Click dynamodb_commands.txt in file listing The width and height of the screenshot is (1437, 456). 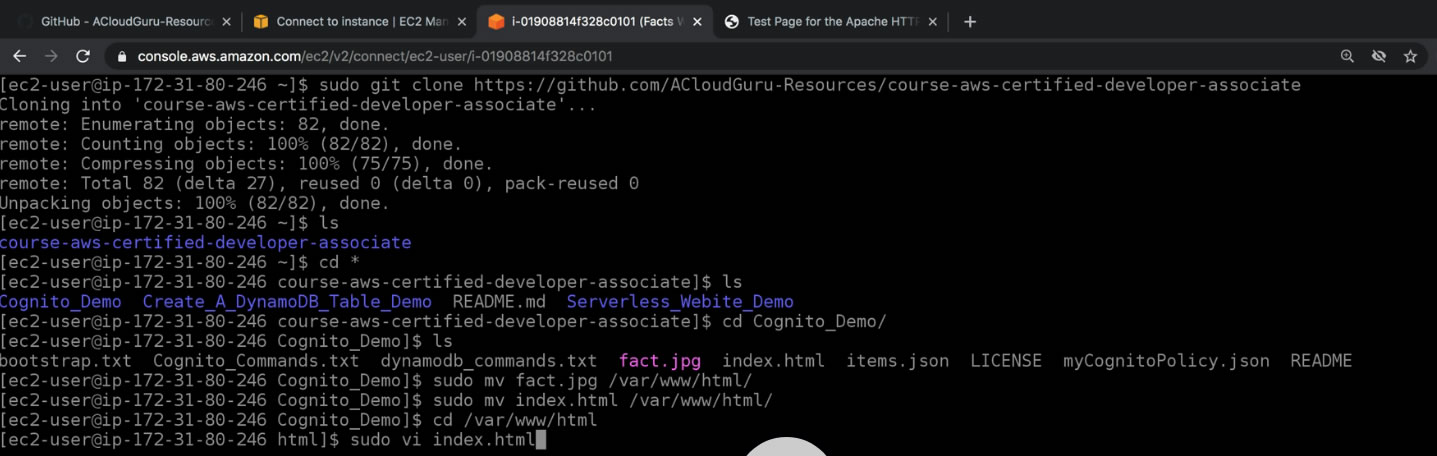point(488,361)
